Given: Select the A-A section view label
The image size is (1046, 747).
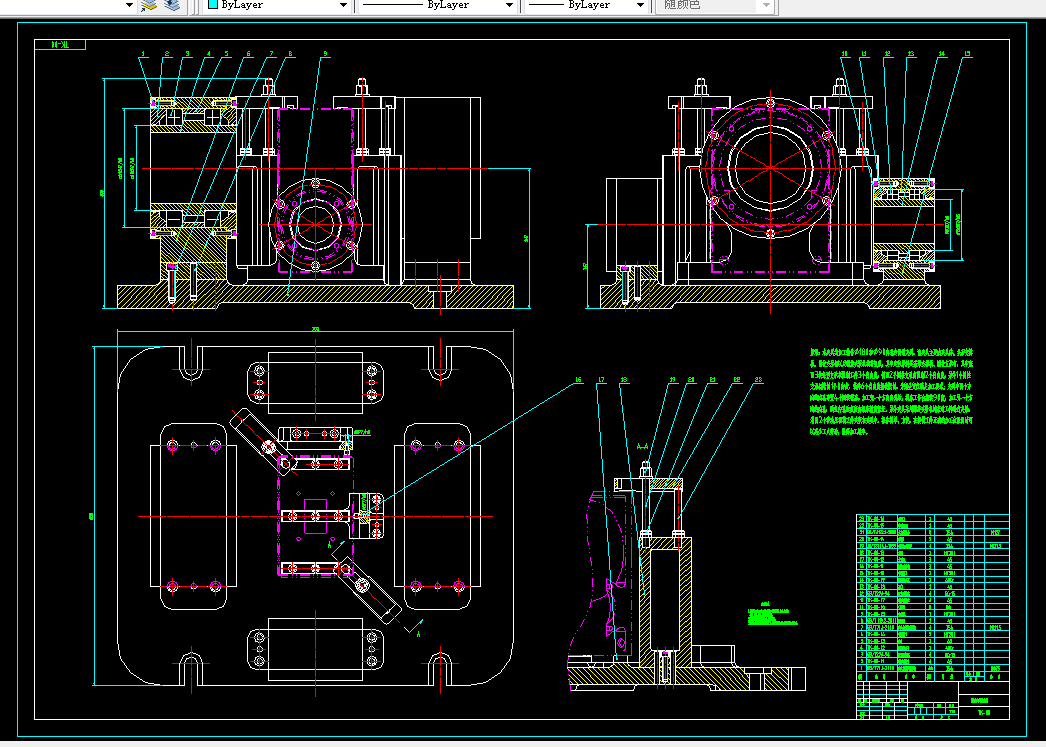Looking at the screenshot, I should 643,446.
